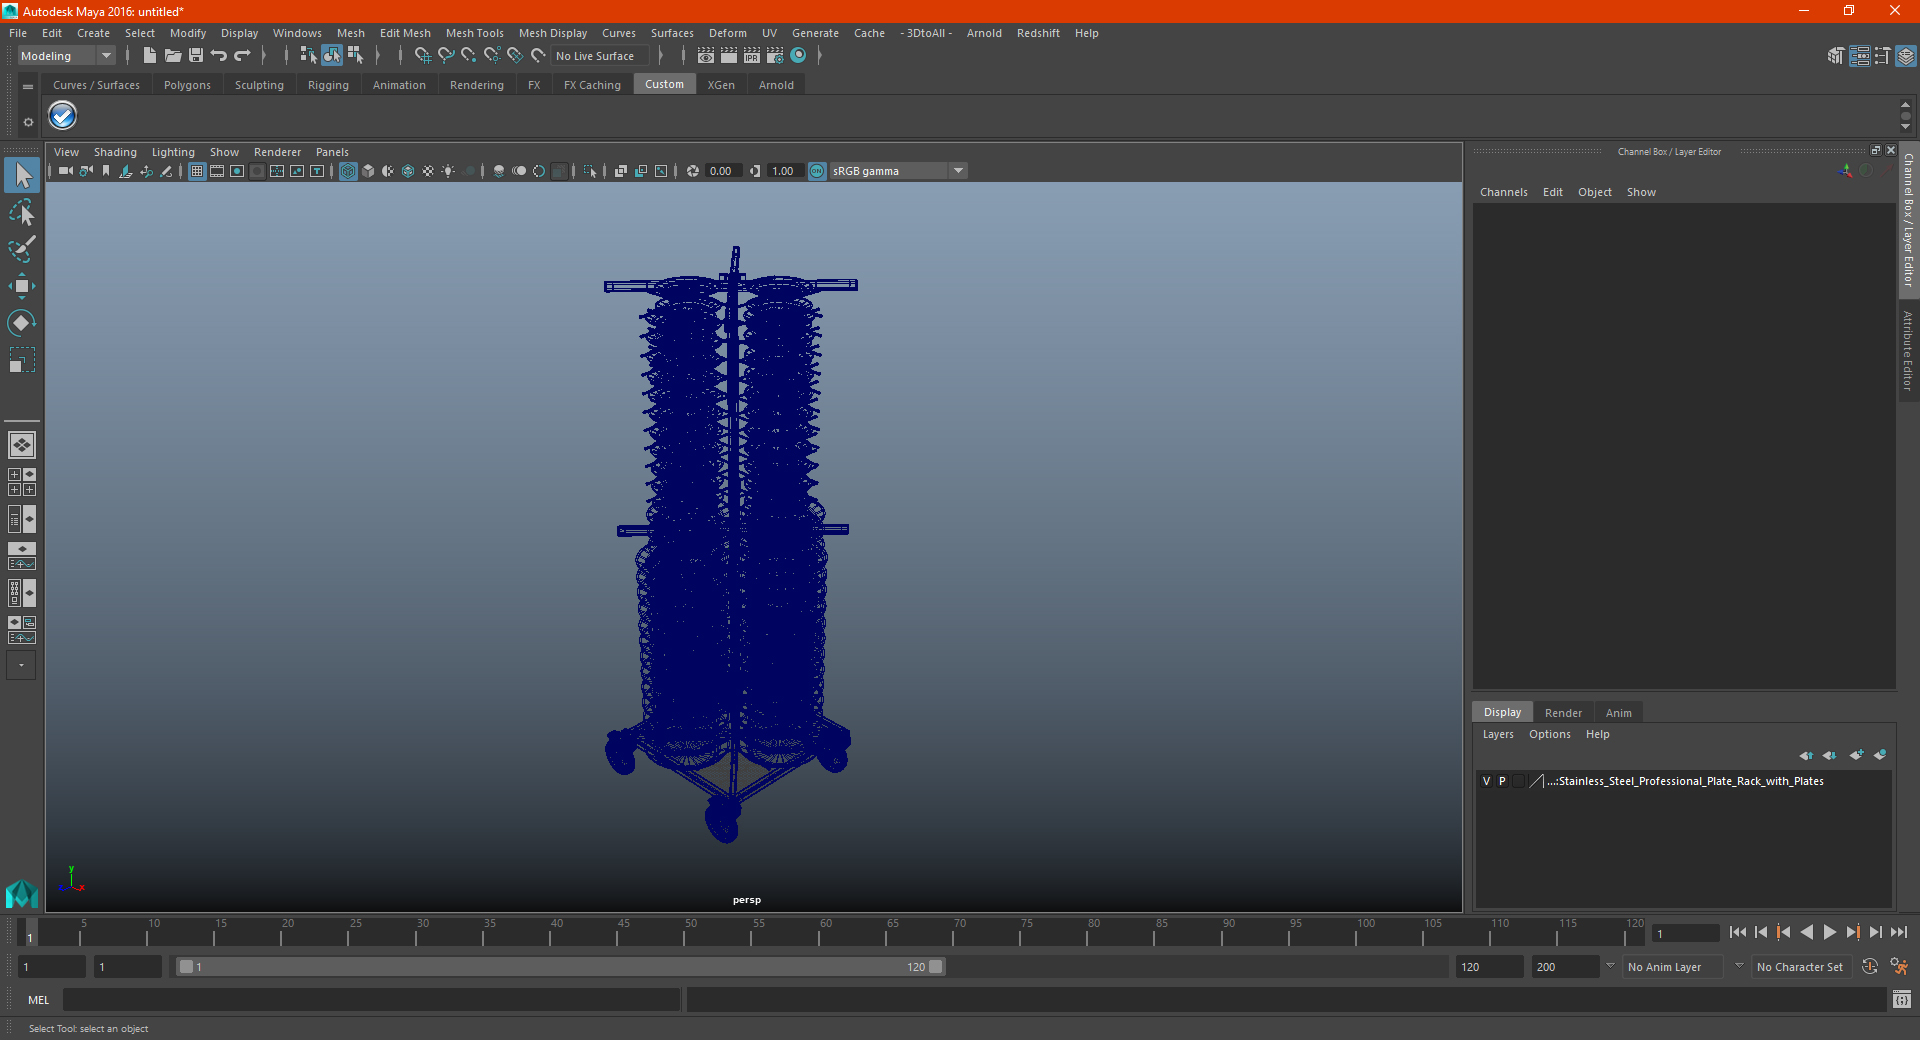
Task: Open the animation preferences running man icon
Action: (x=1899, y=967)
